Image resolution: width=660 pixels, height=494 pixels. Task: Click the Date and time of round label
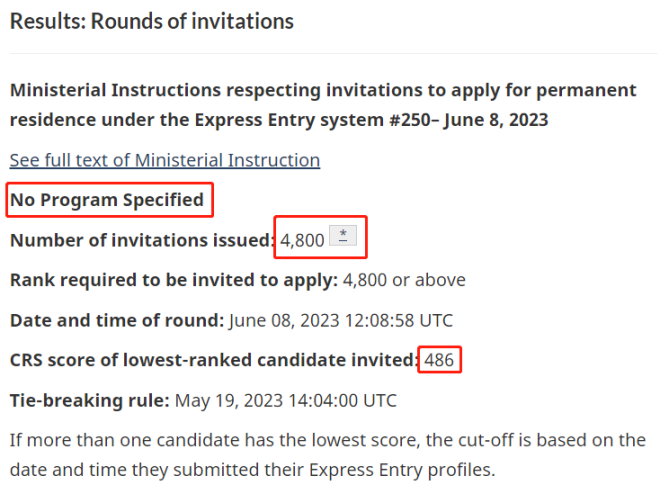coord(117,320)
